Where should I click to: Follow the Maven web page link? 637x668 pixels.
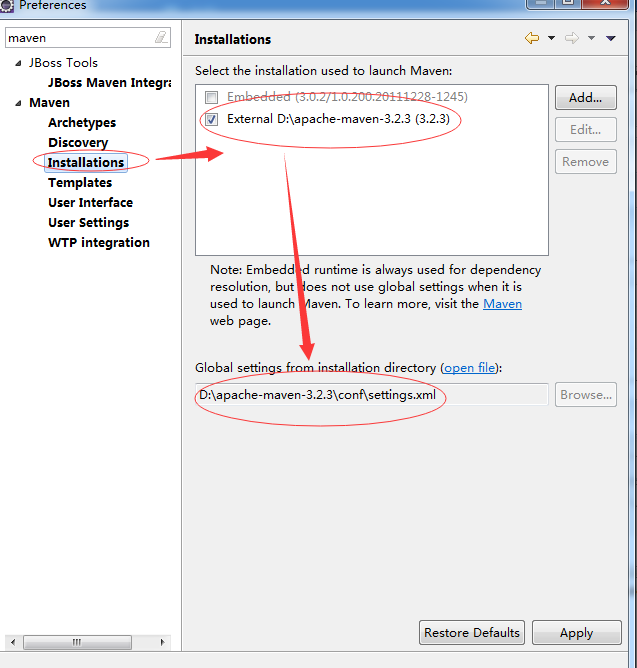[502, 304]
